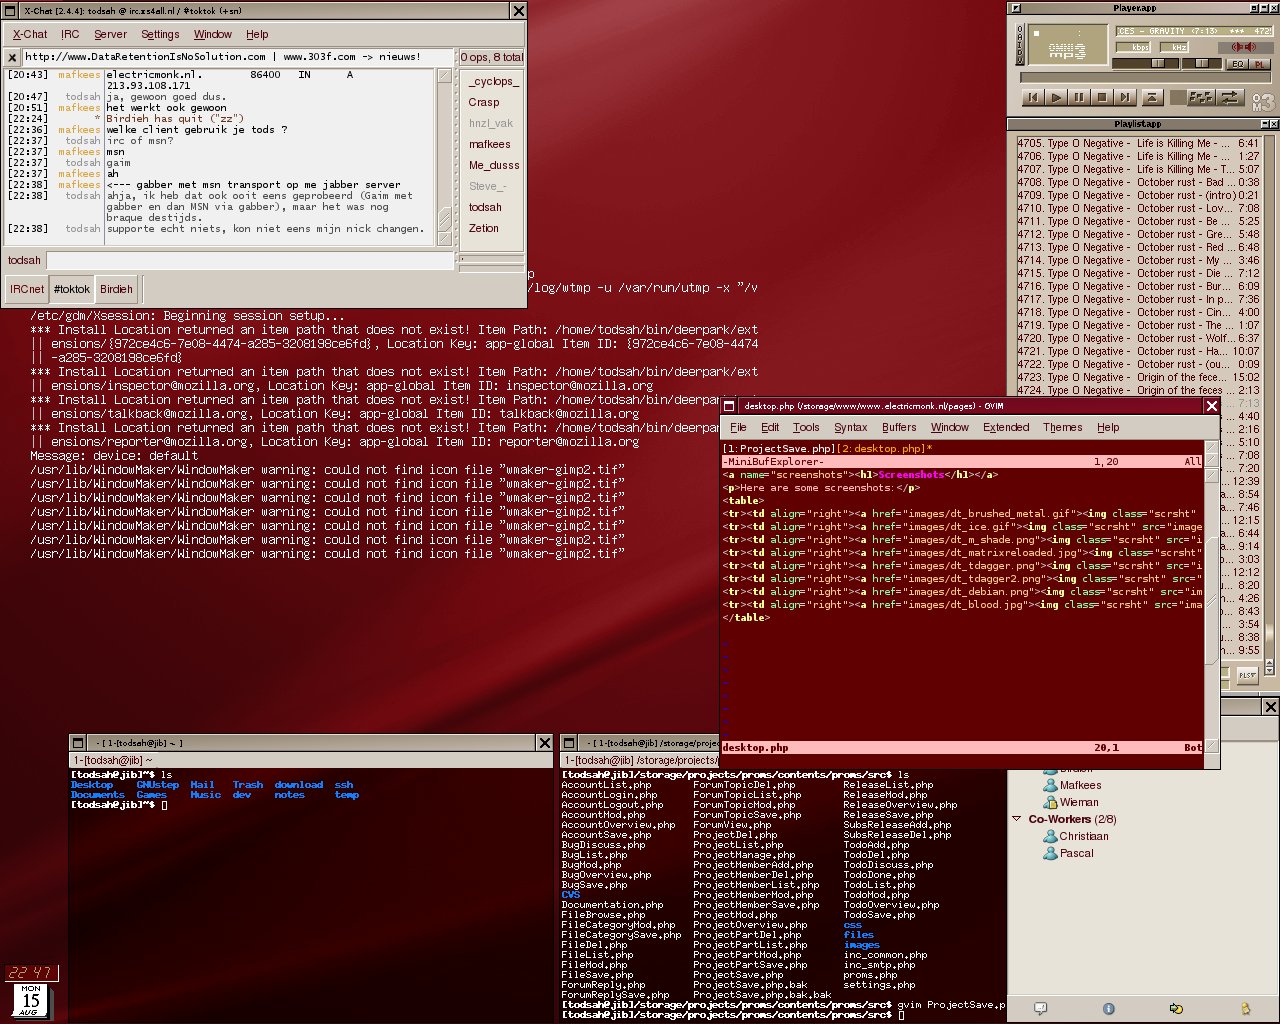Screen dimensions: 1280x1024
Task: Select user hnzl_vak in X-Chat list
Action: tap(491, 123)
